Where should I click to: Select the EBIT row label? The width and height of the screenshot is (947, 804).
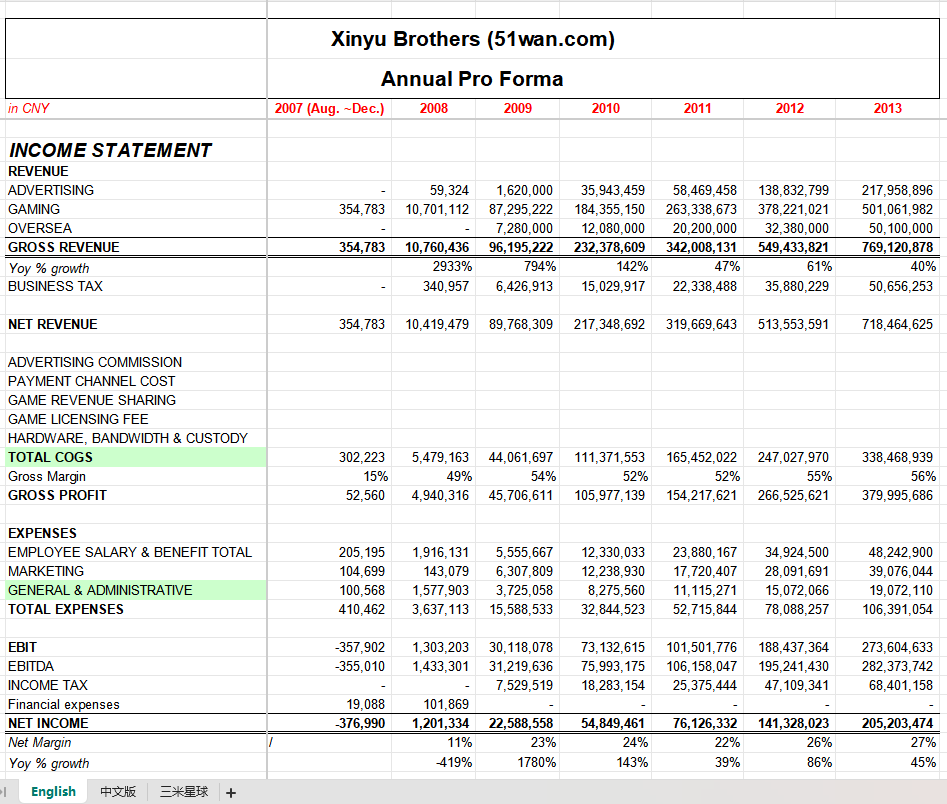pos(22,648)
